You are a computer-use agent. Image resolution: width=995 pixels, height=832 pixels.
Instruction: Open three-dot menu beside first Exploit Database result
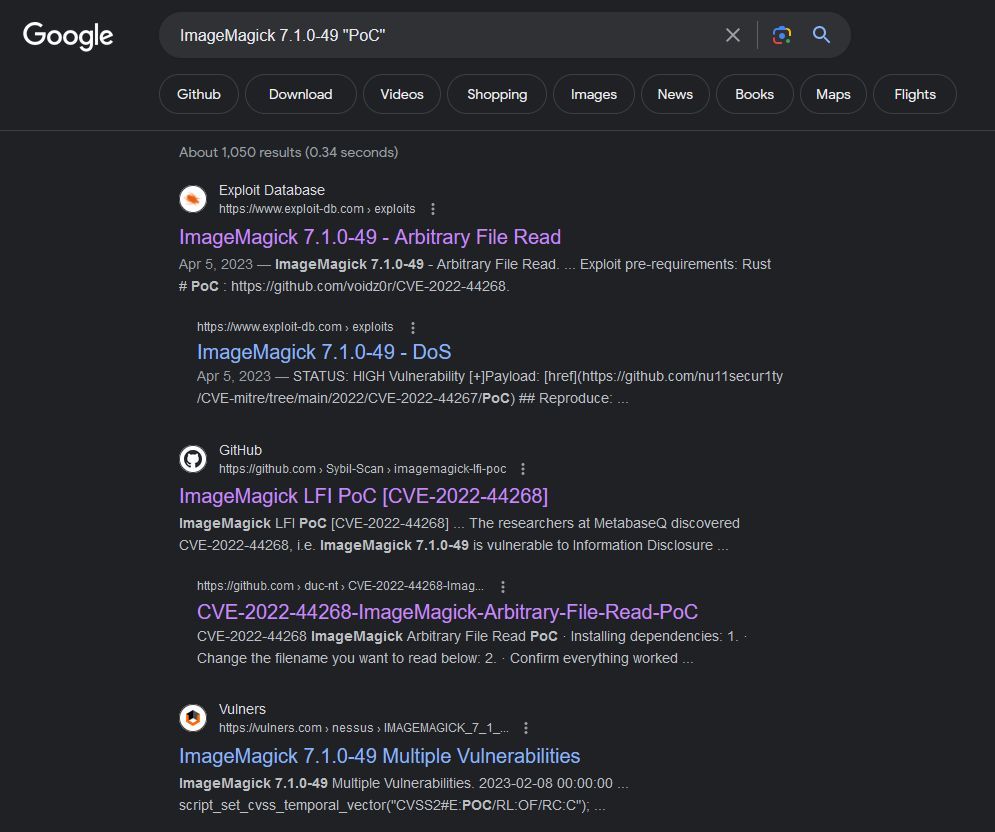(433, 209)
